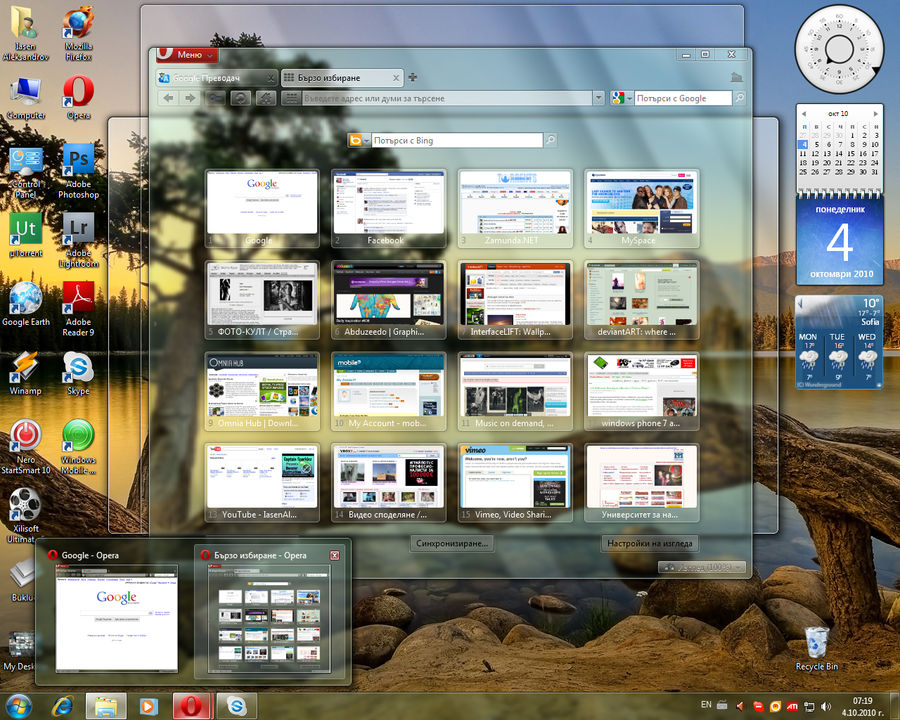Click the volume speaker icon in system tray

(x=825, y=706)
